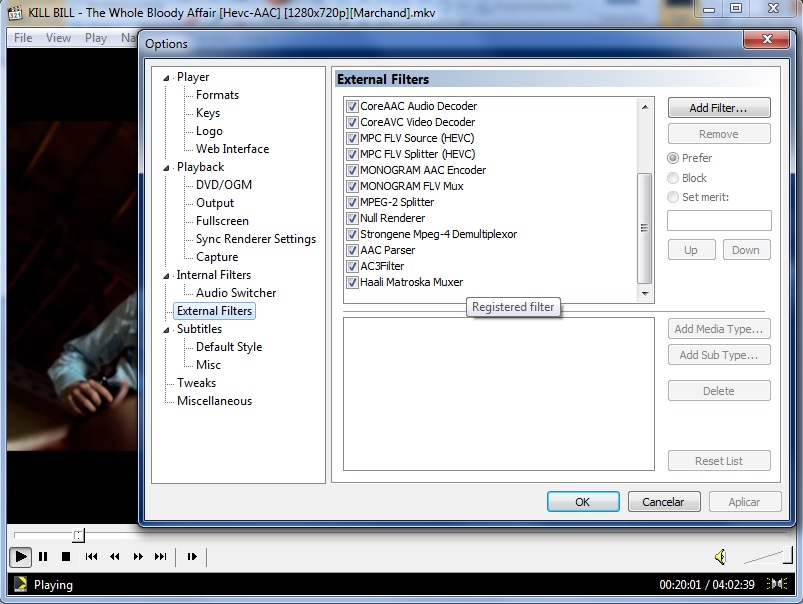This screenshot has width=803, height=604.
Task: Uncheck AC3Filter in filter list
Action: 352,266
